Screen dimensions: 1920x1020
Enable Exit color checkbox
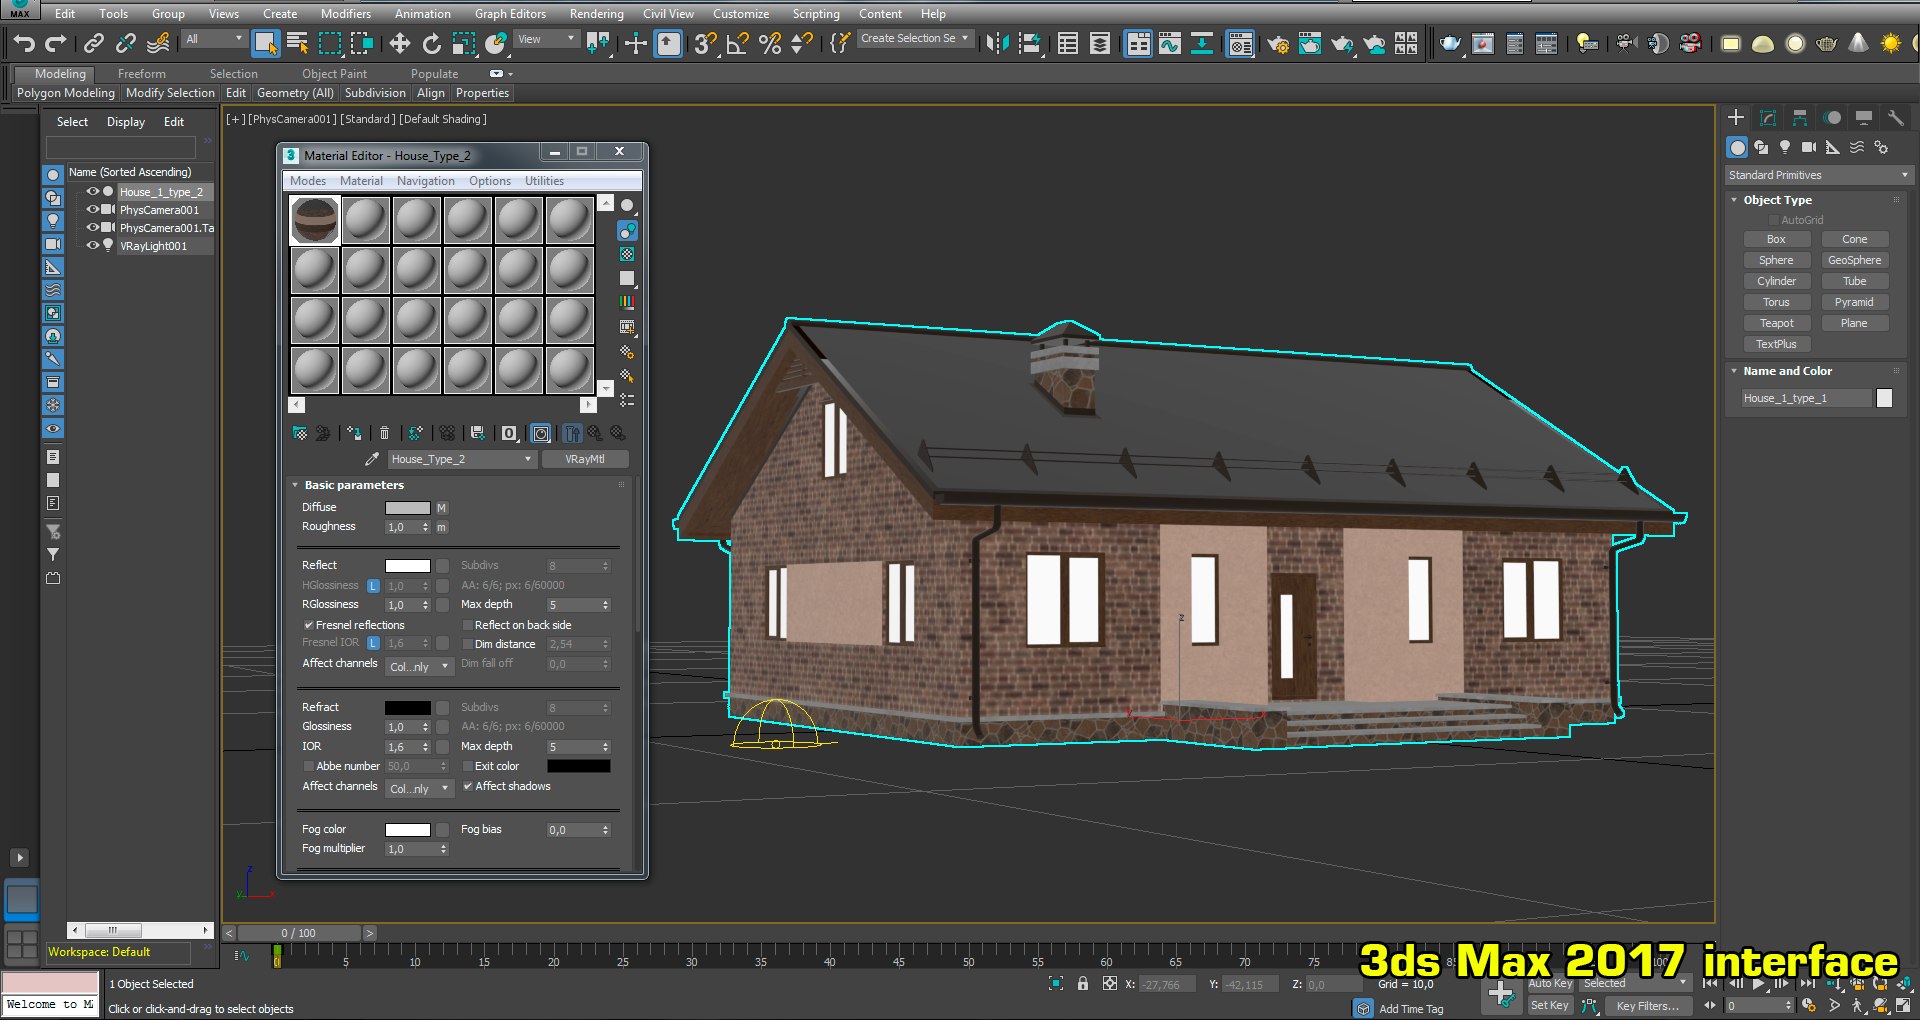[467, 766]
